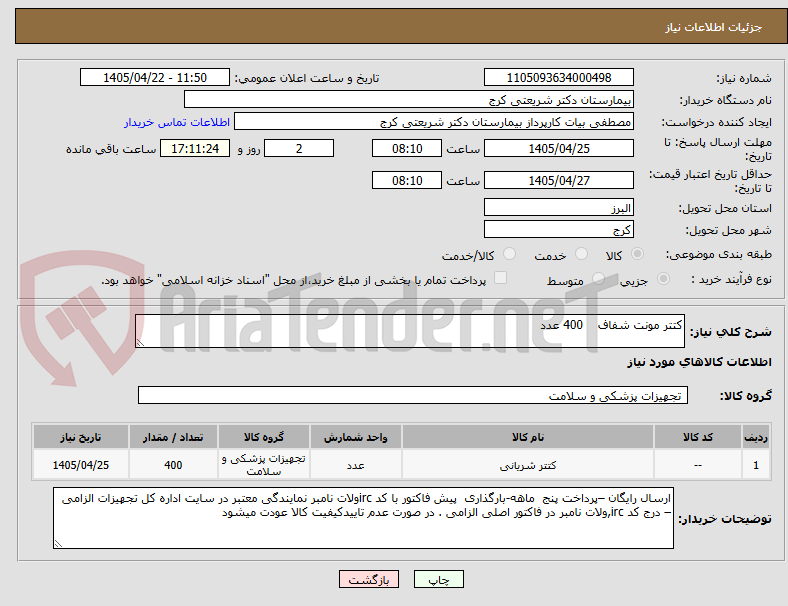This screenshot has height=606, width=788.
Task: Click the تاریخ نیاز column header
Action: pyautogui.click(x=81, y=437)
